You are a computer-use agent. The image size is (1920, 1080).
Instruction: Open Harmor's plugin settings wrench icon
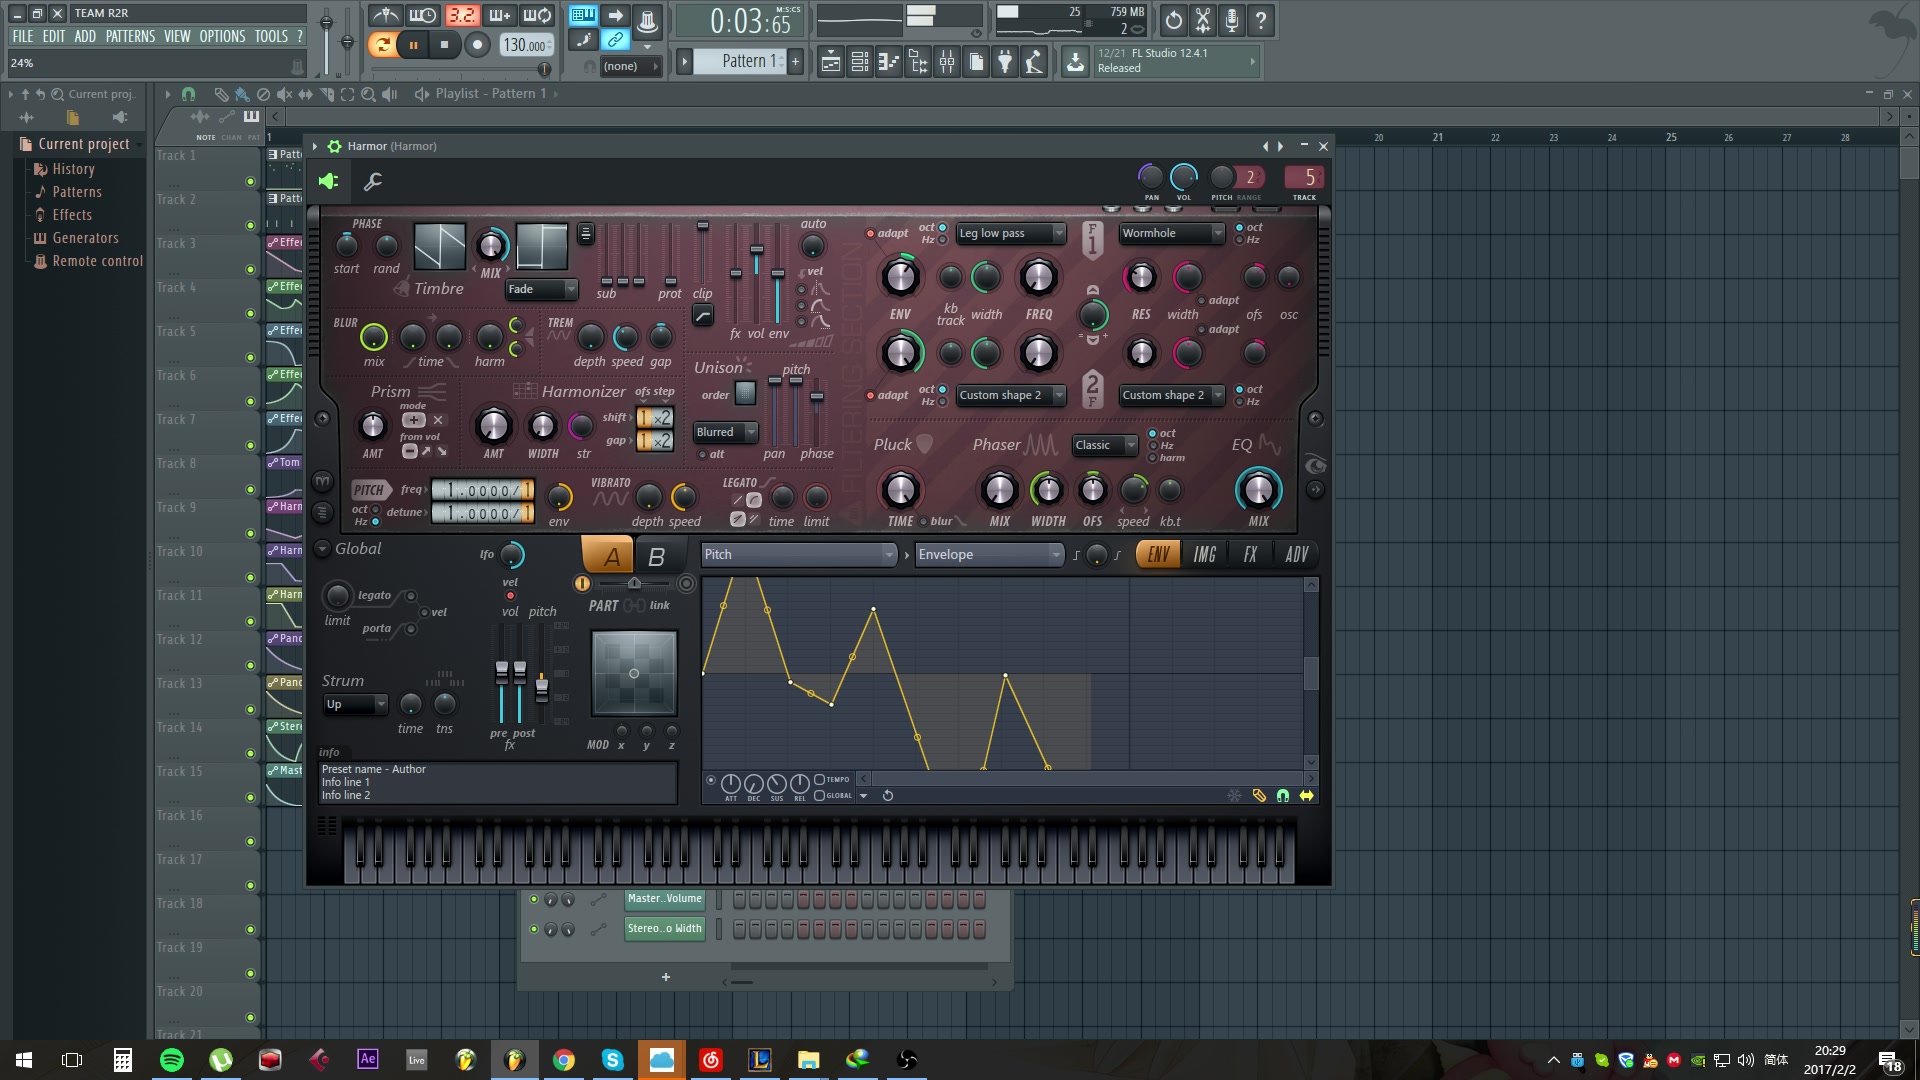click(373, 181)
